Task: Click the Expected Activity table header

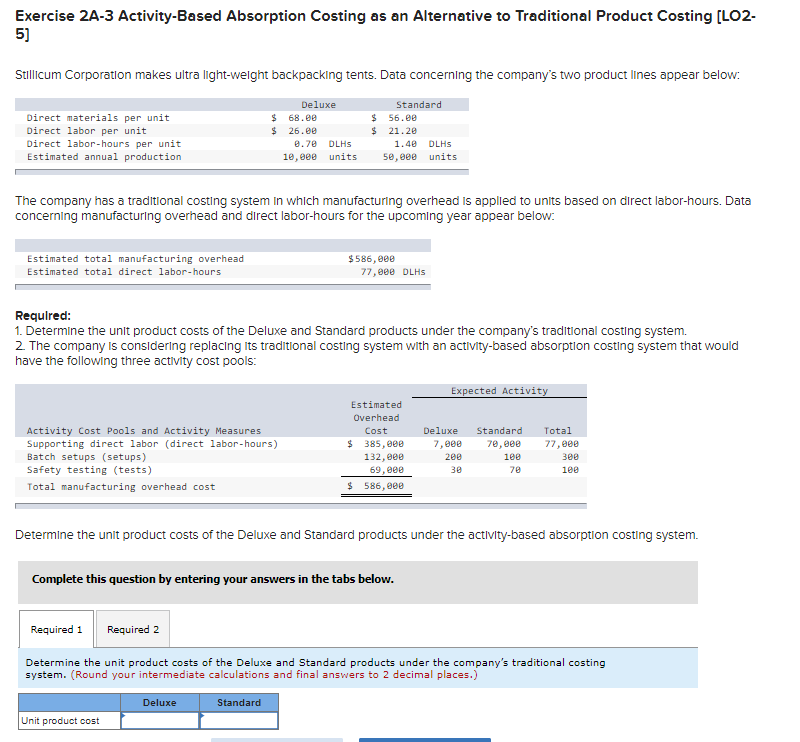Action: click(500, 390)
